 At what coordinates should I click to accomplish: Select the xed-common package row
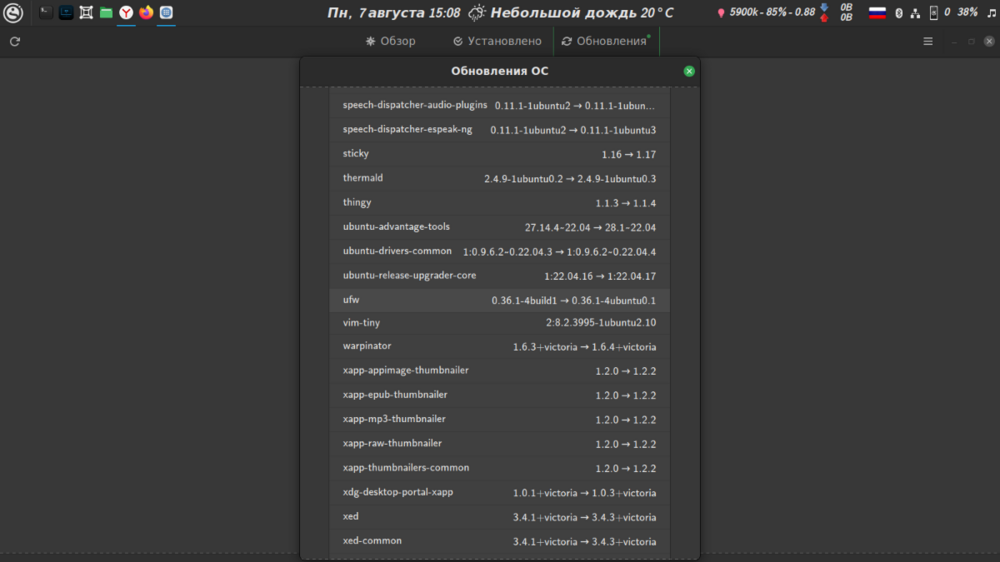coord(499,541)
